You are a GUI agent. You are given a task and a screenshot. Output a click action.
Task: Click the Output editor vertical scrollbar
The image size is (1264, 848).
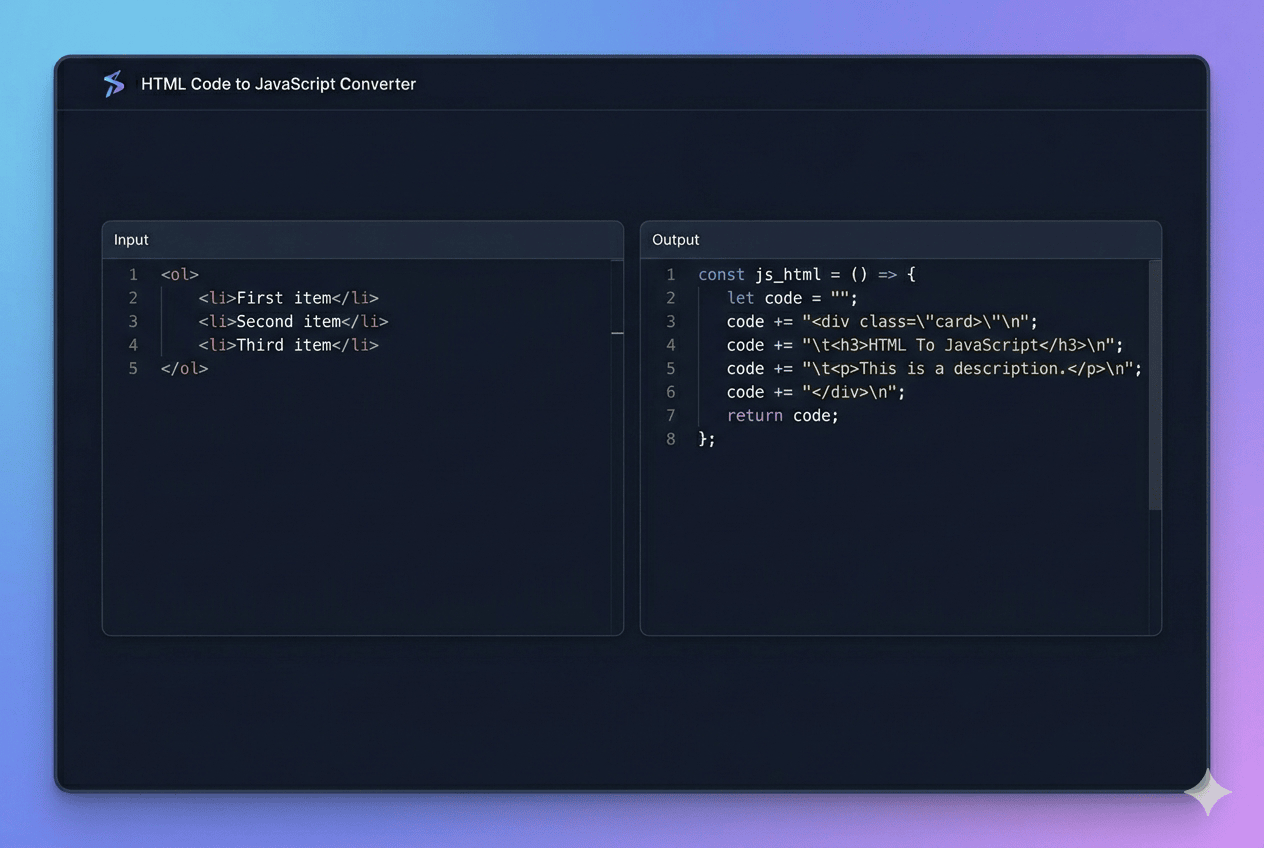point(1155,385)
